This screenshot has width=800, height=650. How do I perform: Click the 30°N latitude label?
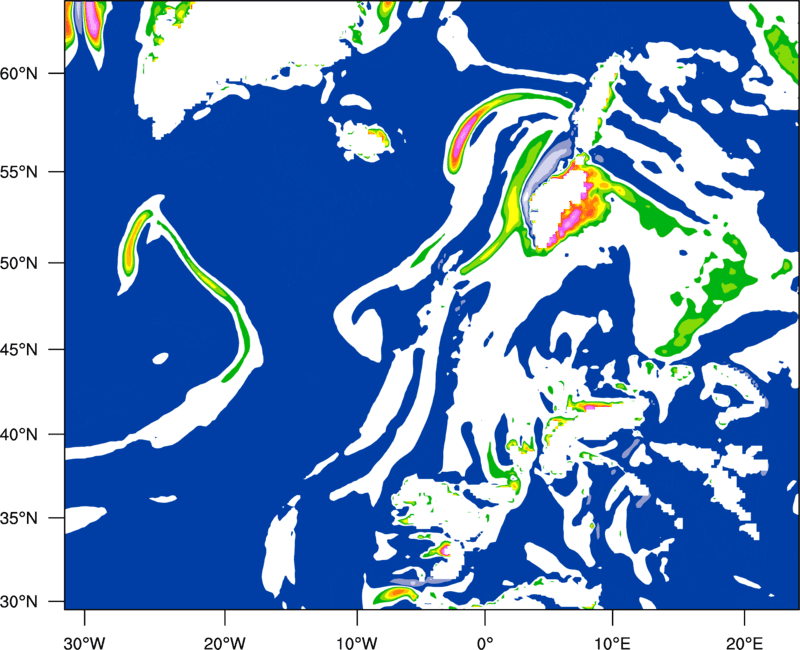click(18, 602)
